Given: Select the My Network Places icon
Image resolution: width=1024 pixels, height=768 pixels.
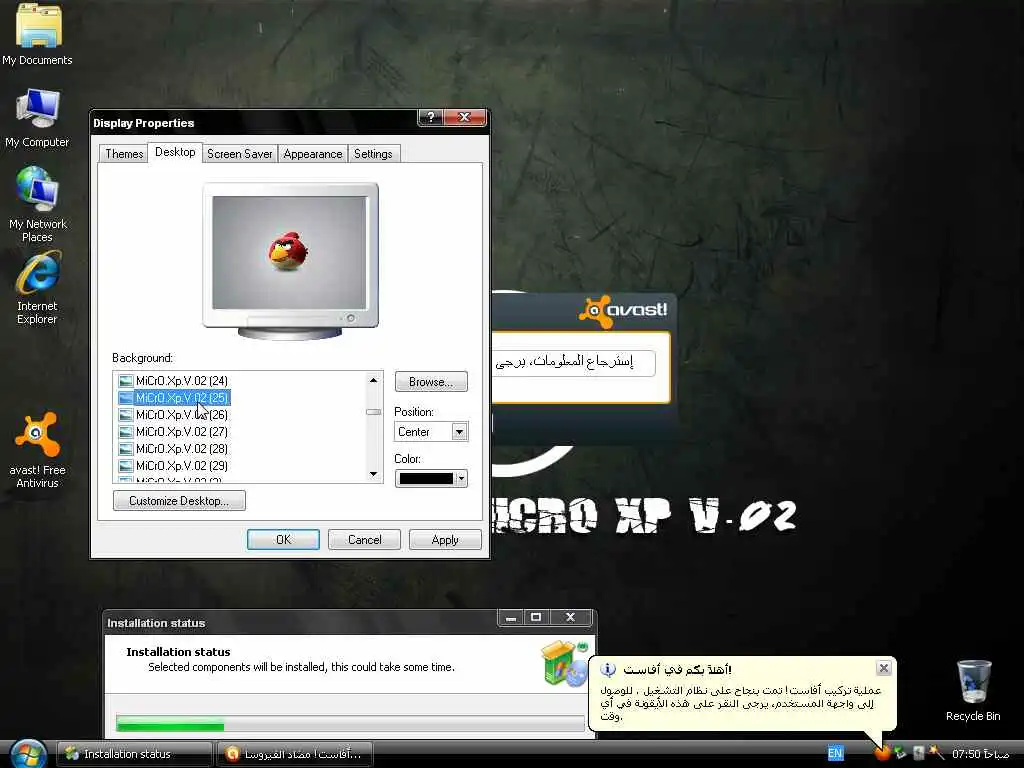Looking at the screenshot, I should 37,205.
